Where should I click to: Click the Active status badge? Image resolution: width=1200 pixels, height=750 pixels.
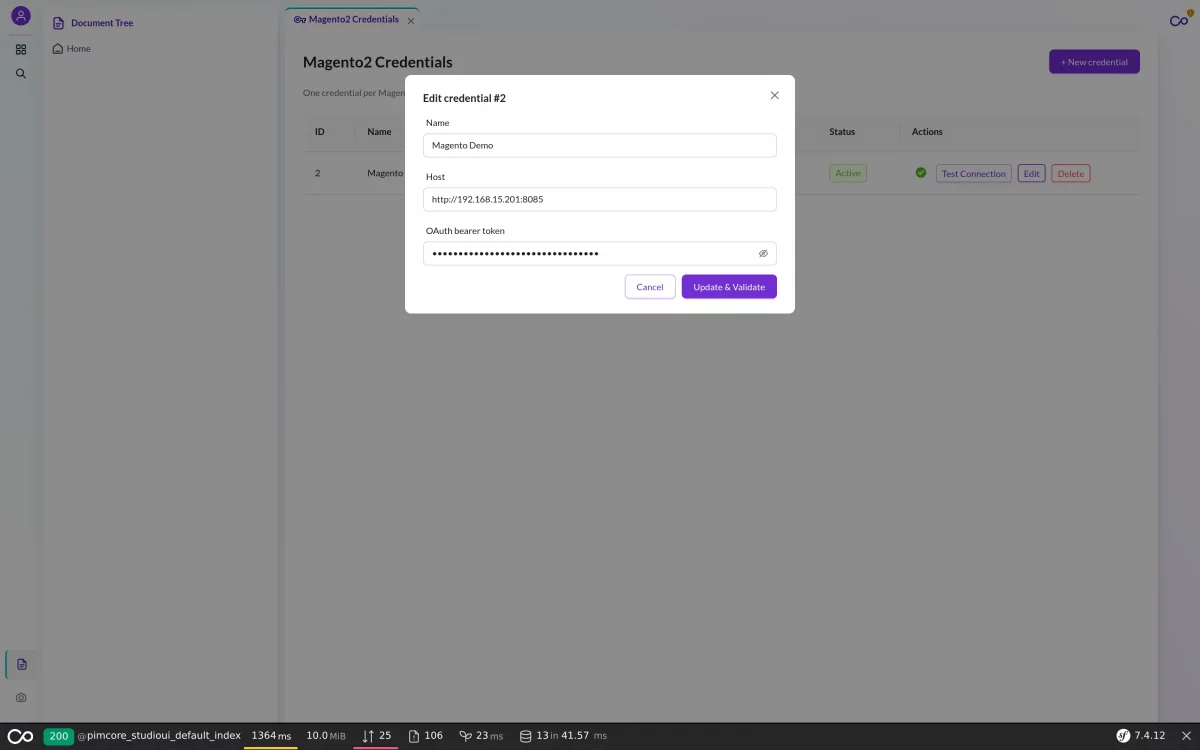click(848, 173)
